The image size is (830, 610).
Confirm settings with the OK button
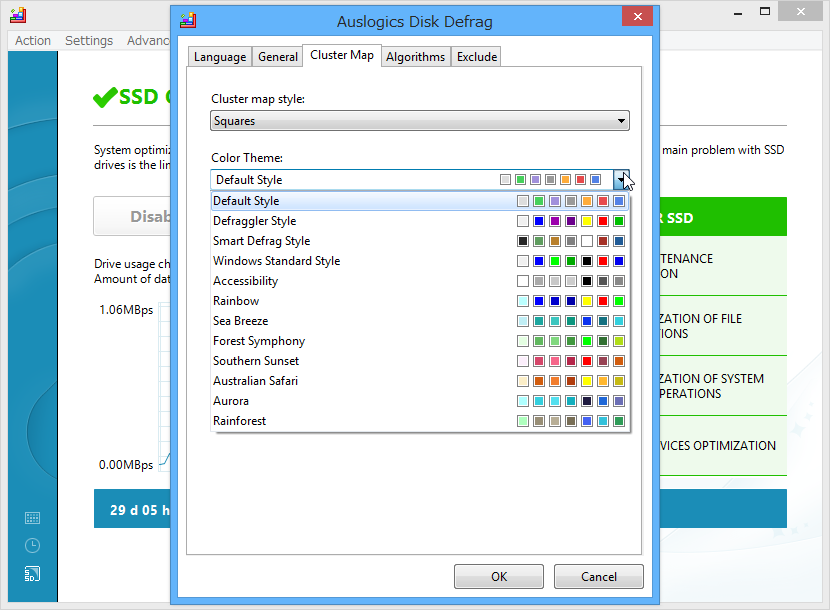click(499, 576)
